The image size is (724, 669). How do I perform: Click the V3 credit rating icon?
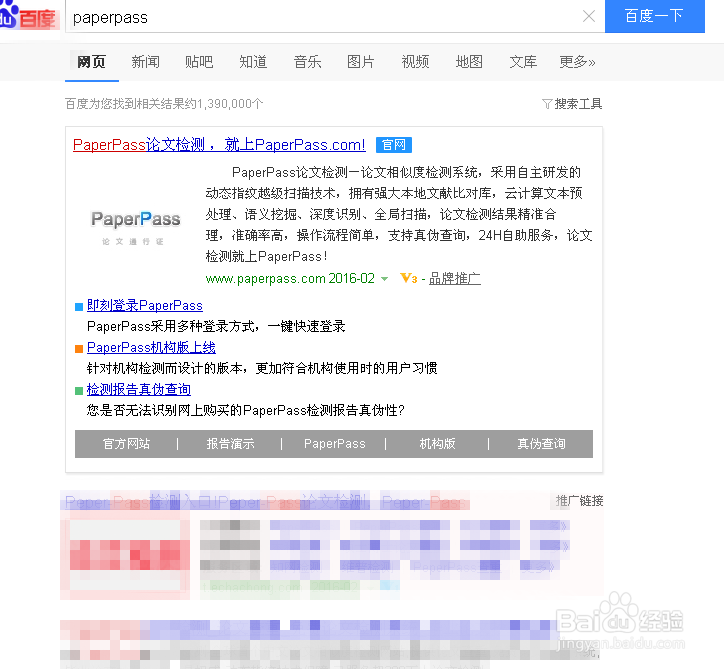pyautogui.click(x=409, y=278)
